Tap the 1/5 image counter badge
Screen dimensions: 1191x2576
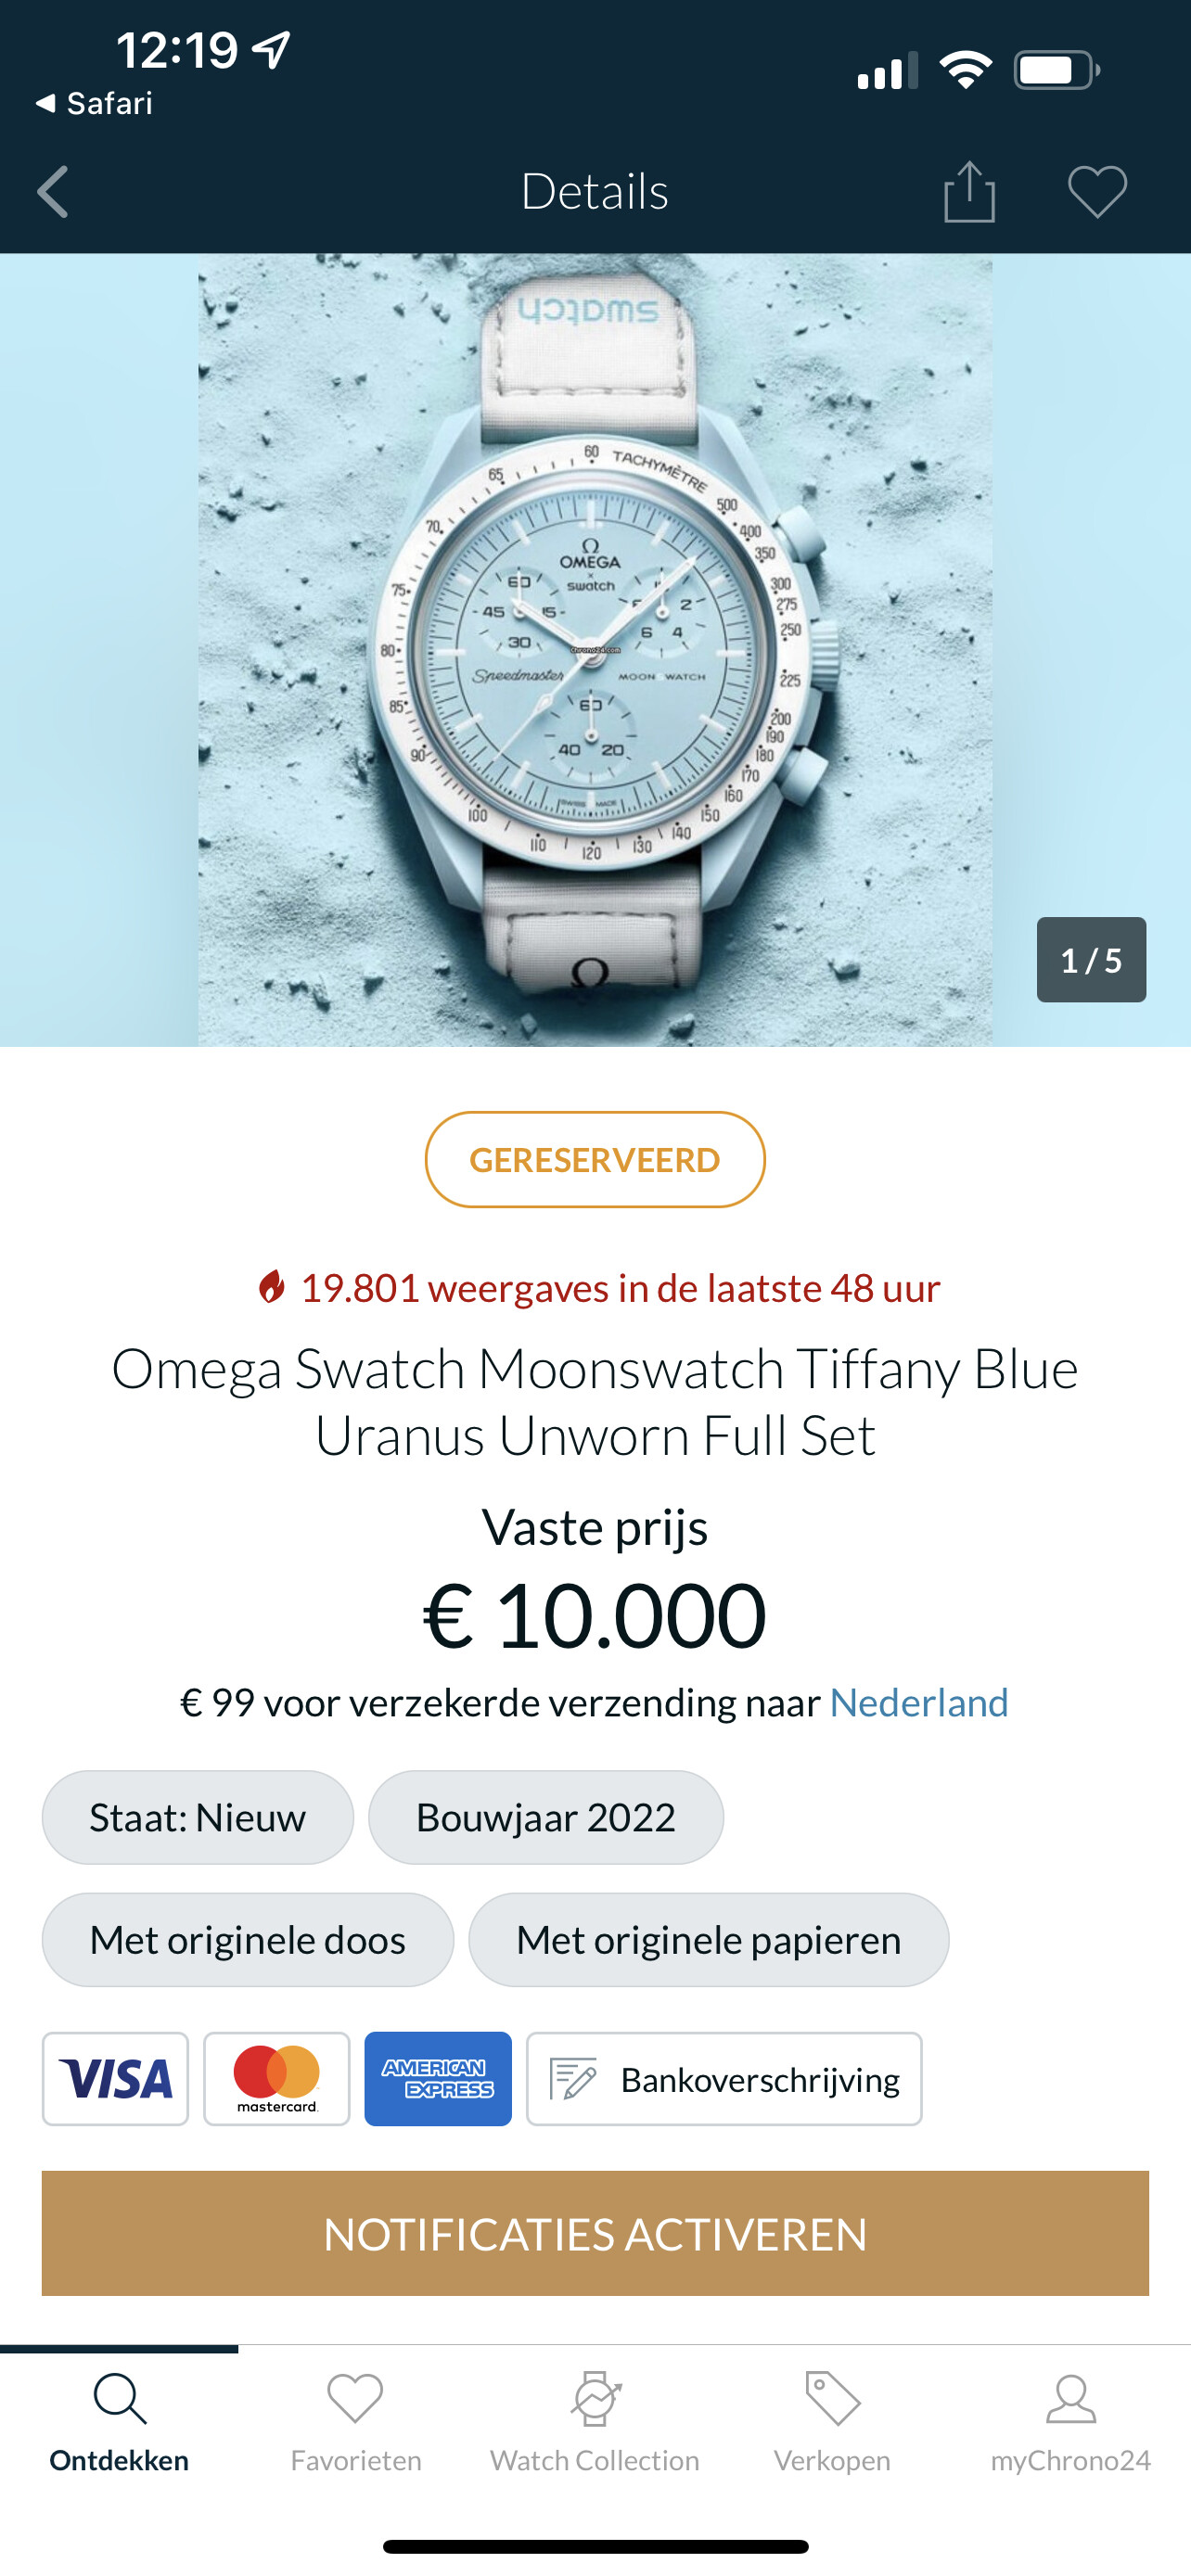[1091, 960]
